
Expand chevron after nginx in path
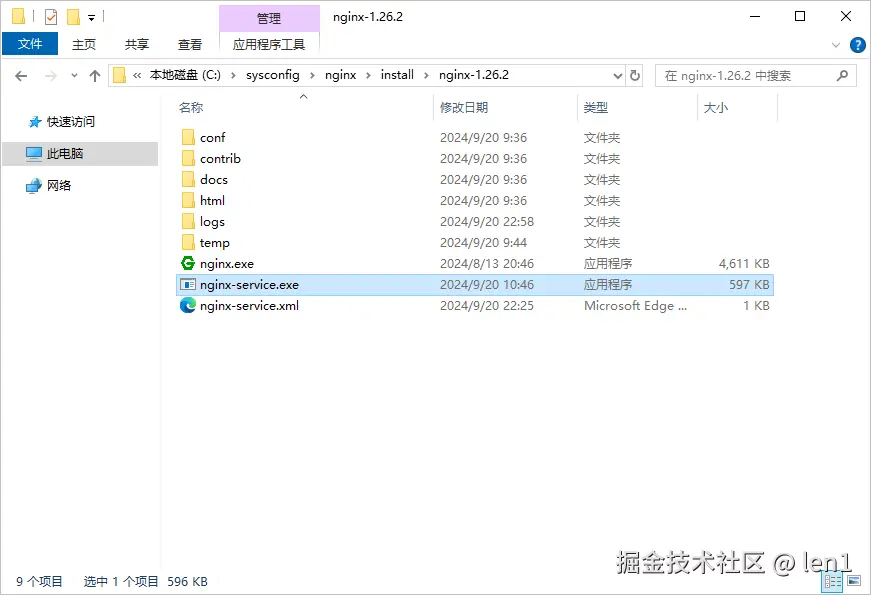[x=368, y=76]
